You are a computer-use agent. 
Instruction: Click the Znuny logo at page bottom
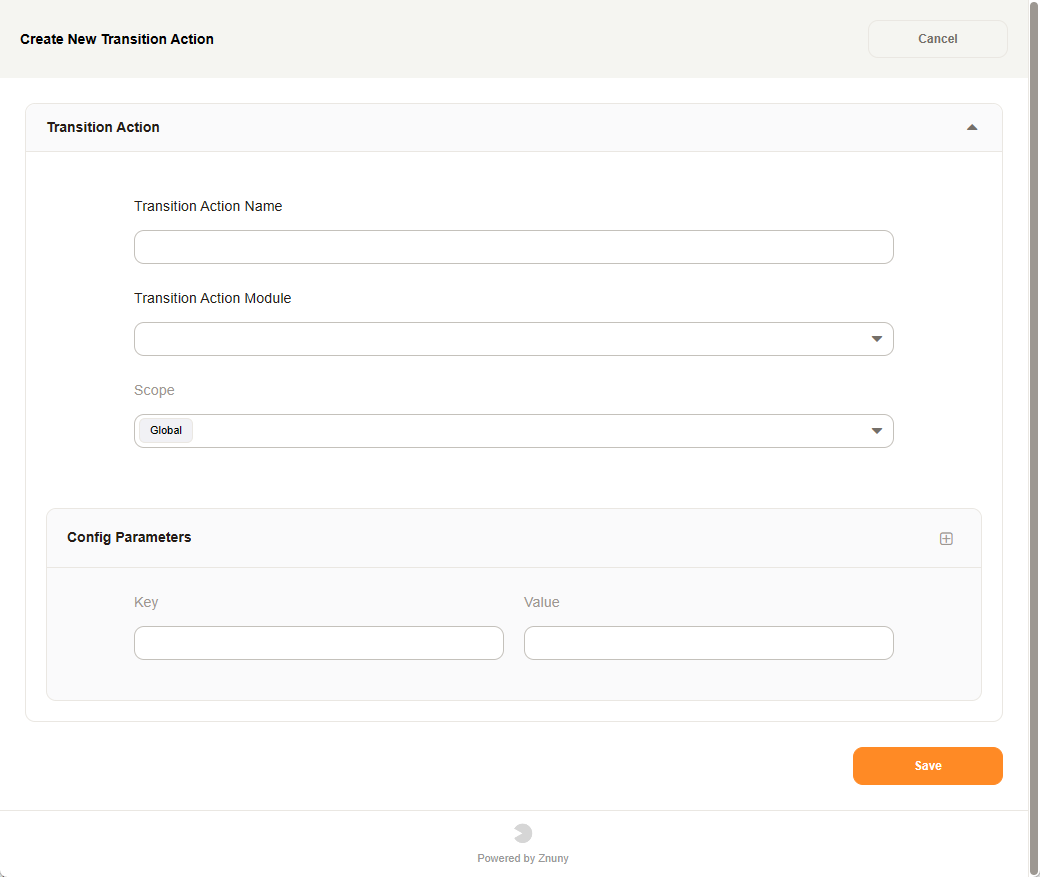(x=522, y=831)
